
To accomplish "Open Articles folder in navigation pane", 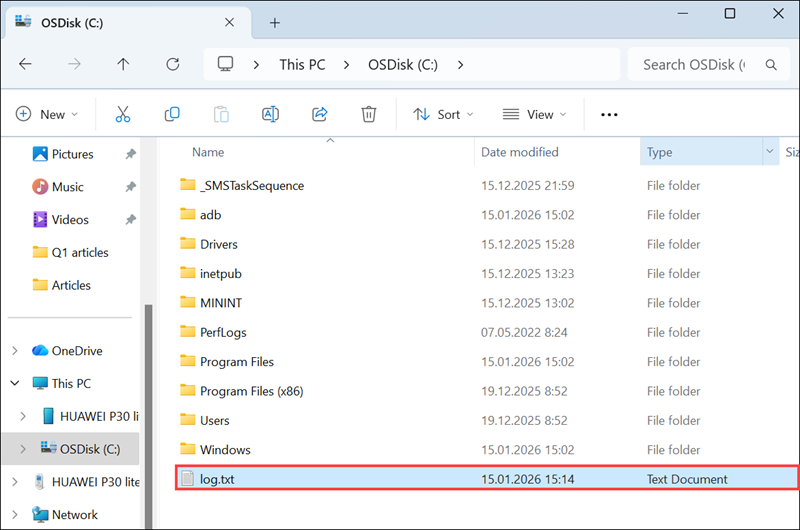I will pos(71,285).
